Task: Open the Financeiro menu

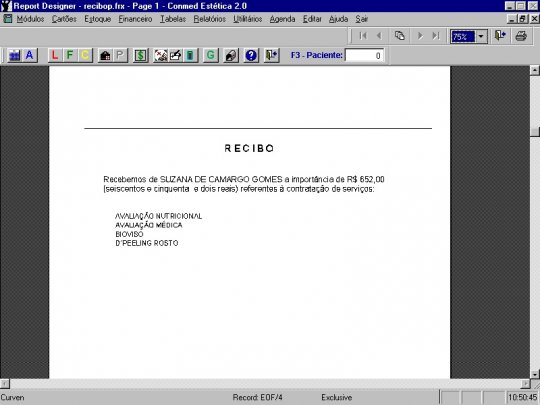Action: click(x=135, y=19)
